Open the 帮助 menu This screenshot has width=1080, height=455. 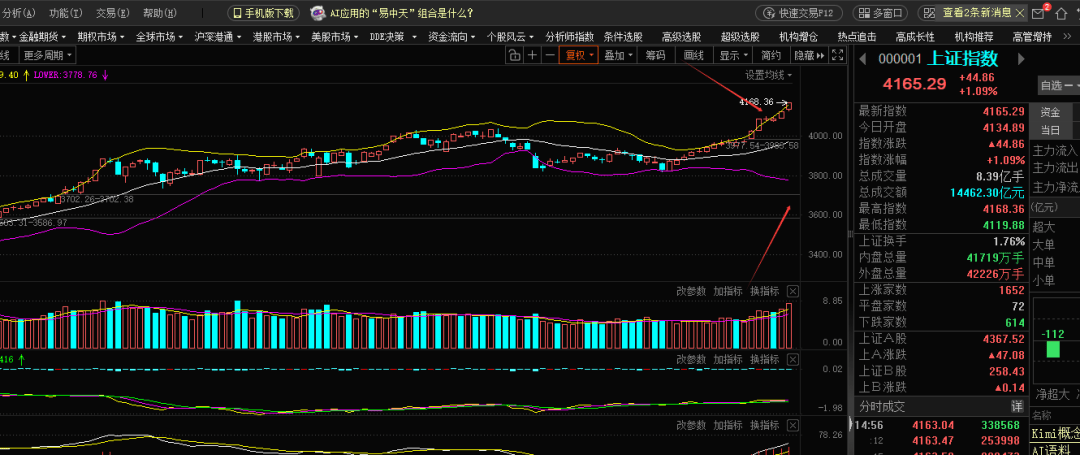[x=158, y=13]
